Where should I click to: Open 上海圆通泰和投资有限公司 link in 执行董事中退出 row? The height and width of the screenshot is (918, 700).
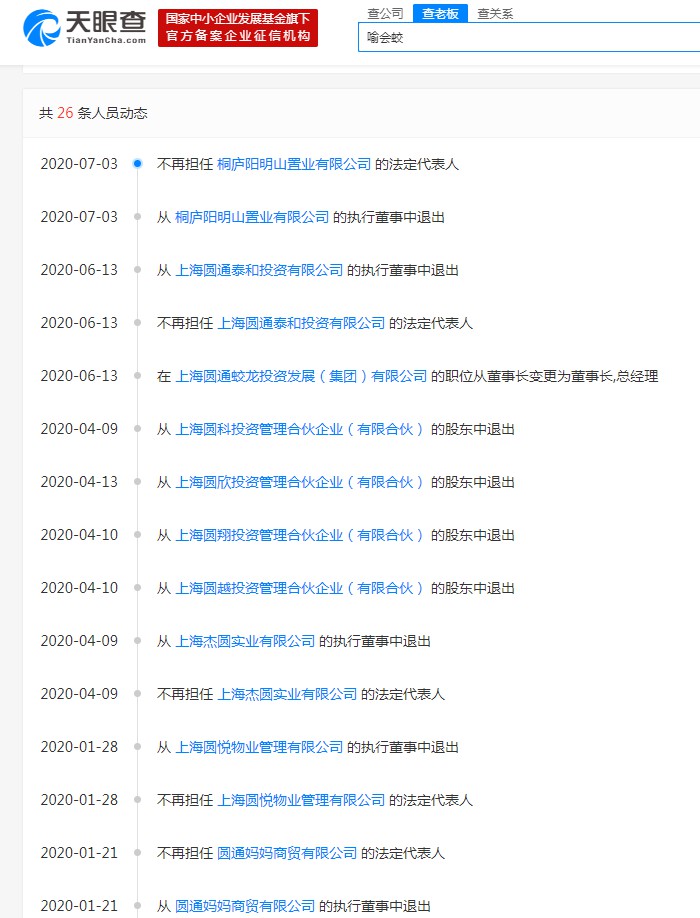coord(259,270)
